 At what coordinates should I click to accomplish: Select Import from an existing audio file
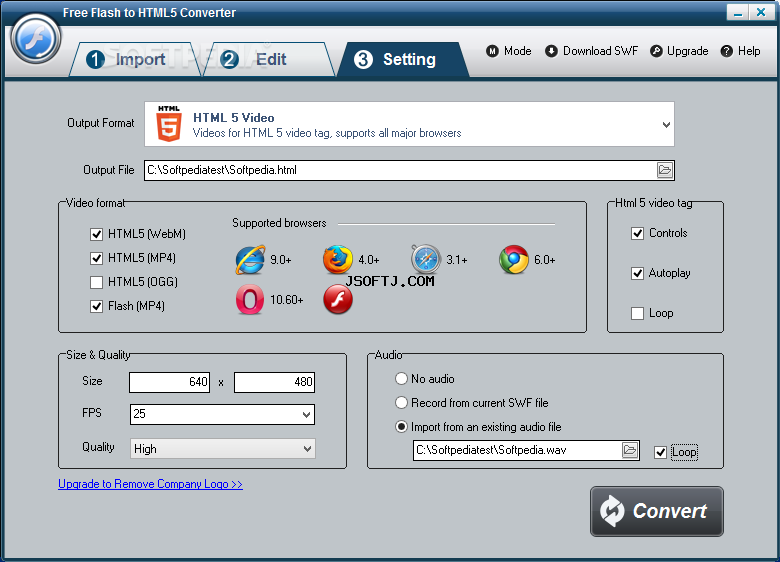[x=401, y=427]
